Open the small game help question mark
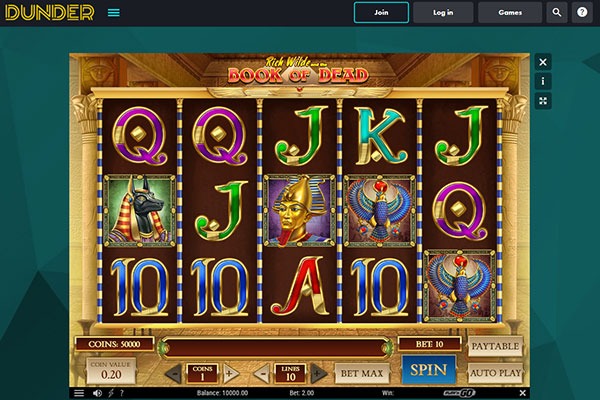600x400 pixels. click(122, 393)
